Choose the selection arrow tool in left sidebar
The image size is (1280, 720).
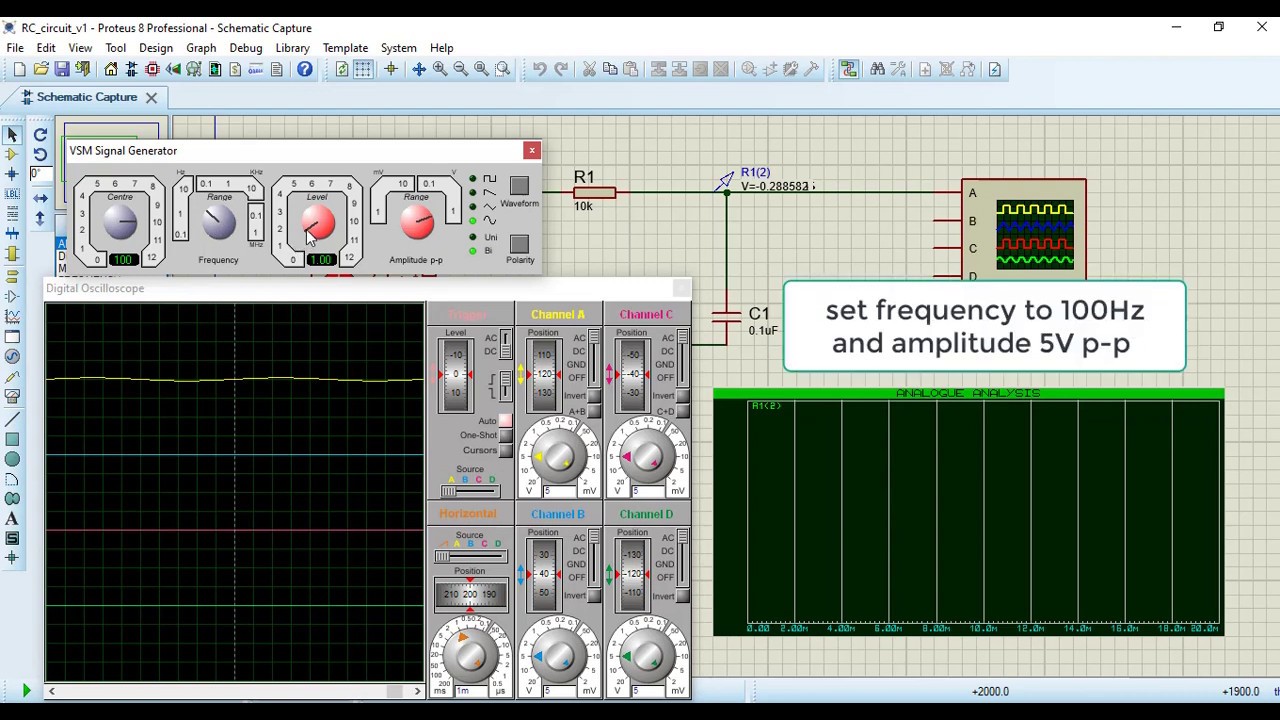(x=12, y=134)
